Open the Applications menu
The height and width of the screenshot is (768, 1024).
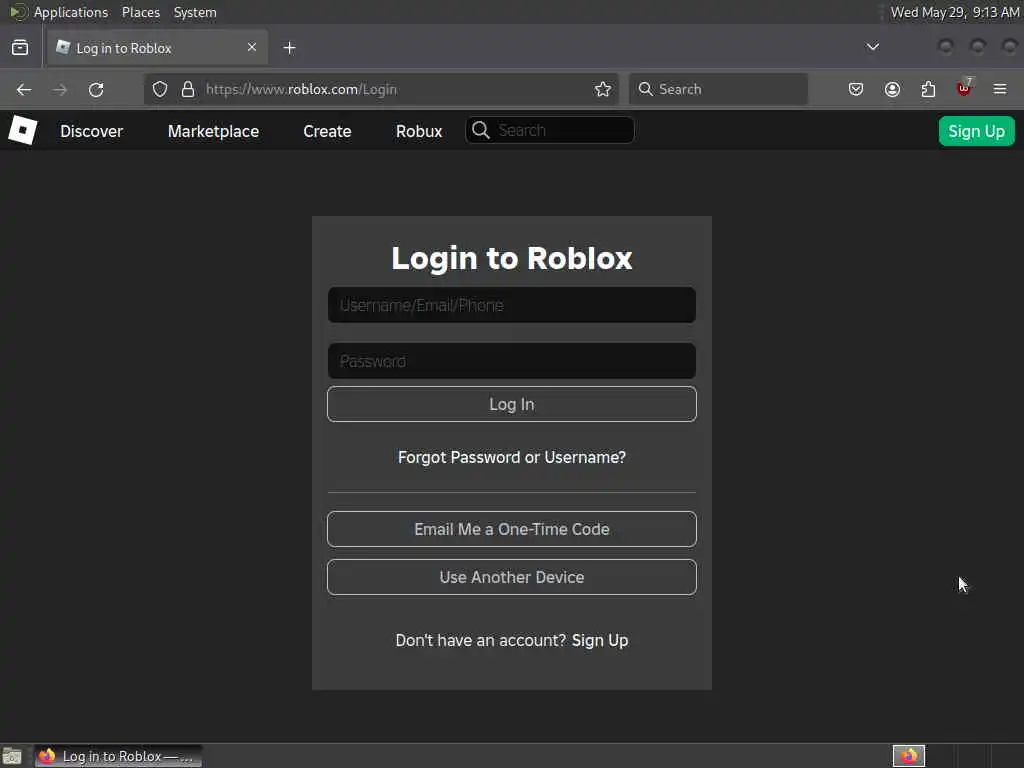71,12
